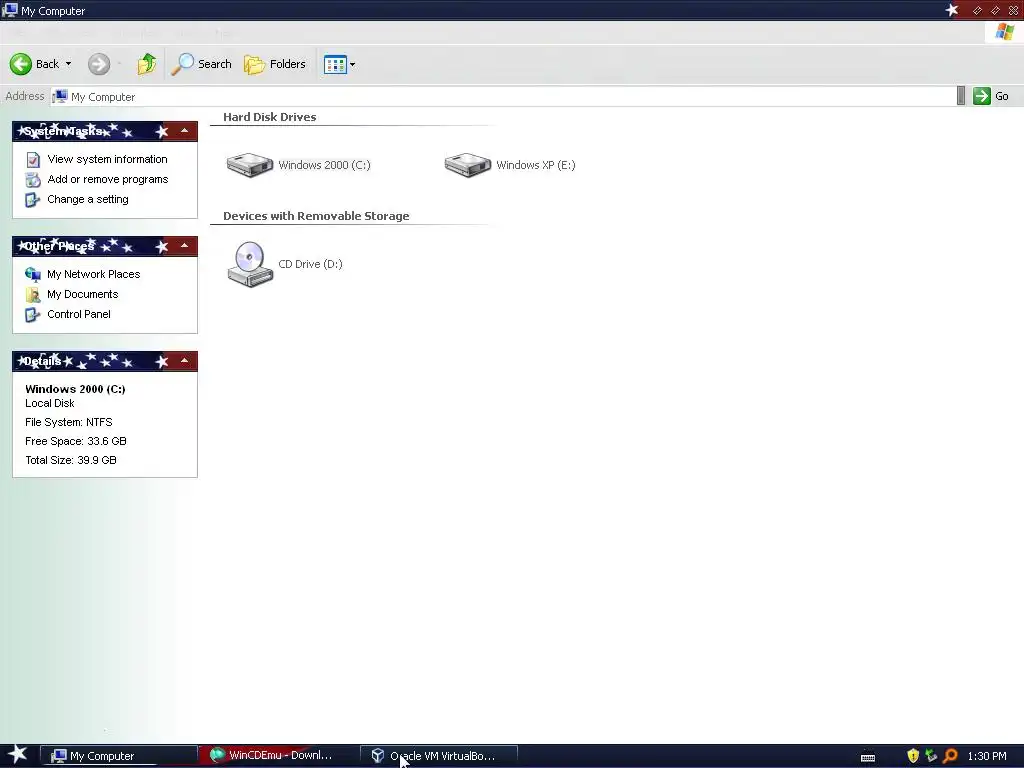Click 'File System: NTFS' in Details

point(69,423)
